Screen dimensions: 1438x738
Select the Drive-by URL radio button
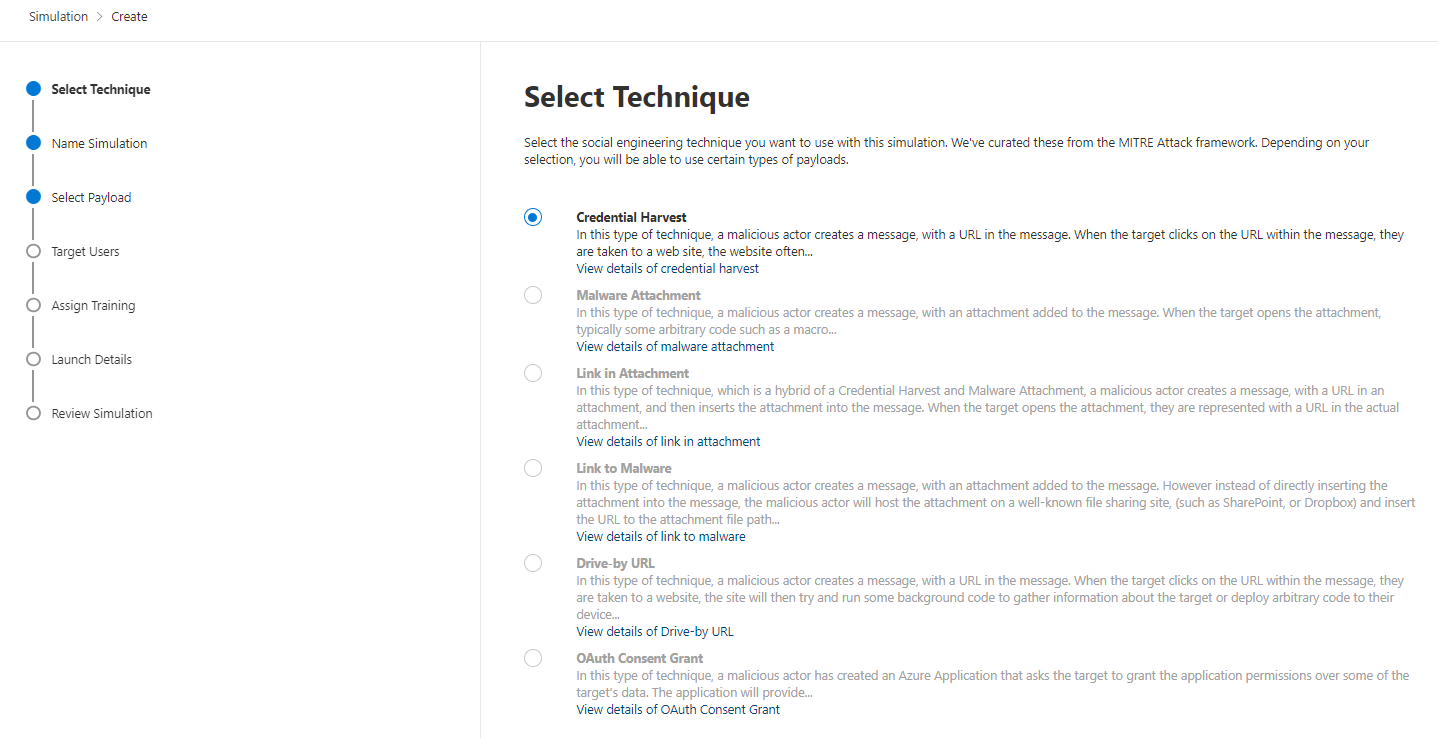pos(533,563)
